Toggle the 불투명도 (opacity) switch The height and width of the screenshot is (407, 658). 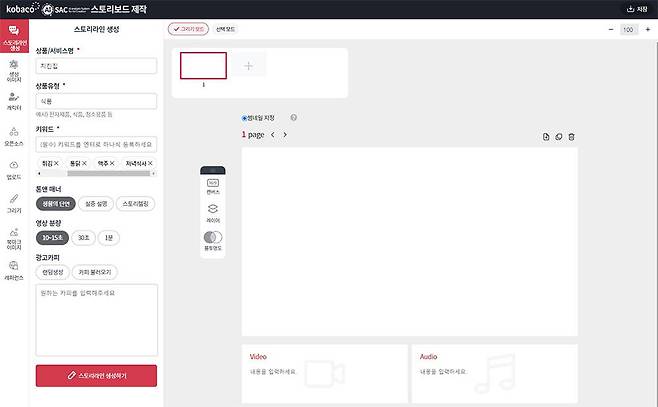(212, 238)
